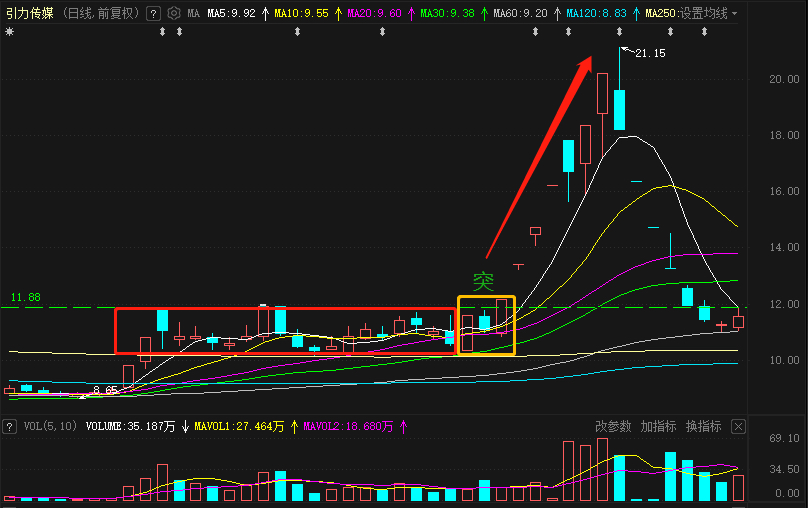Image resolution: width=808 pixels, height=508 pixels.
Task: Click the down arrow after VOLUME value
Action: click(x=185, y=426)
